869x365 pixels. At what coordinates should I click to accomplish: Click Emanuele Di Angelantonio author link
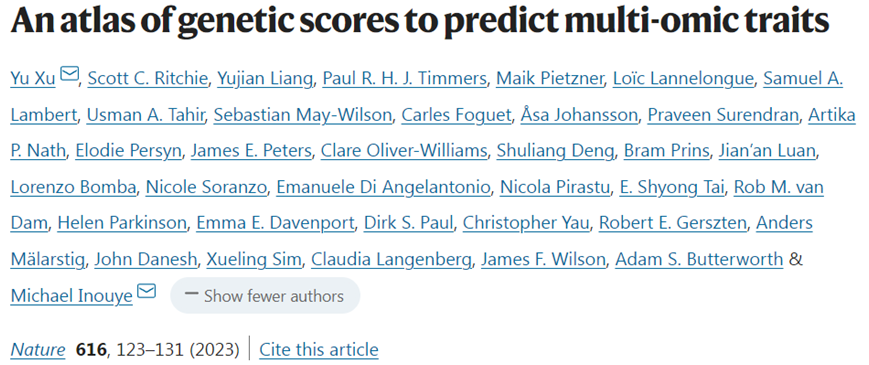(x=383, y=187)
